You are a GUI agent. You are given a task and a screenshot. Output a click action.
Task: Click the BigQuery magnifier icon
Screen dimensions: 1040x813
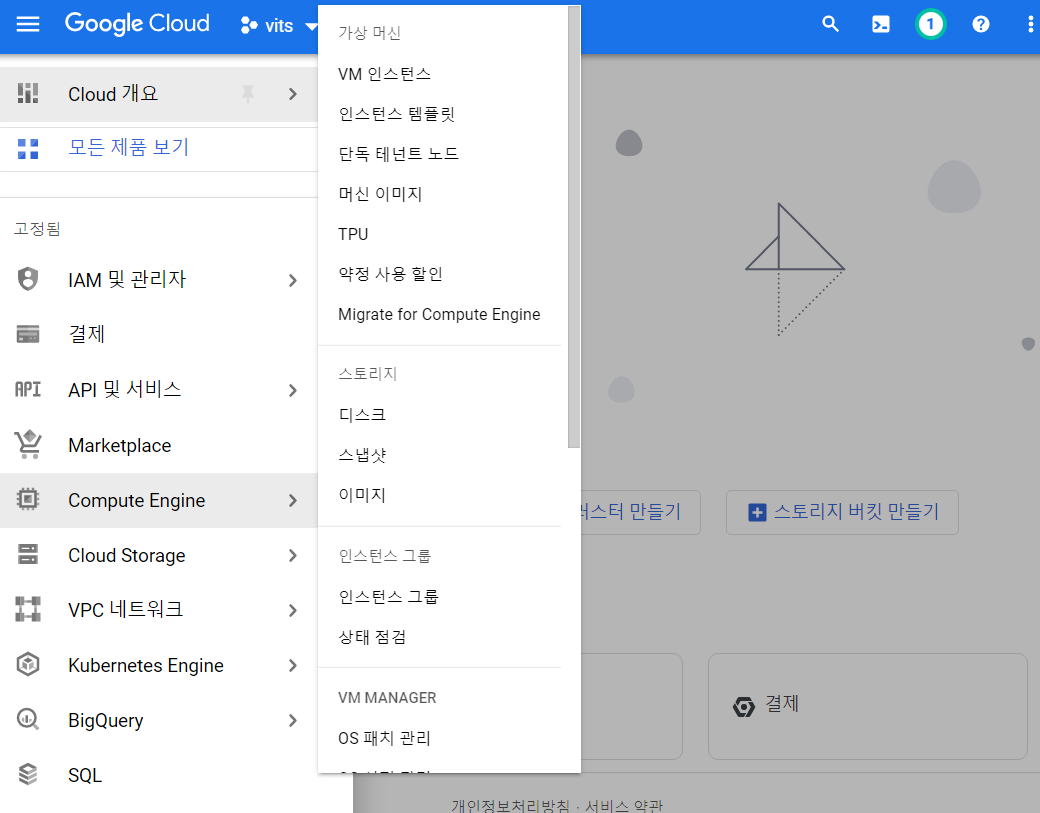click(x=28, y=719)
